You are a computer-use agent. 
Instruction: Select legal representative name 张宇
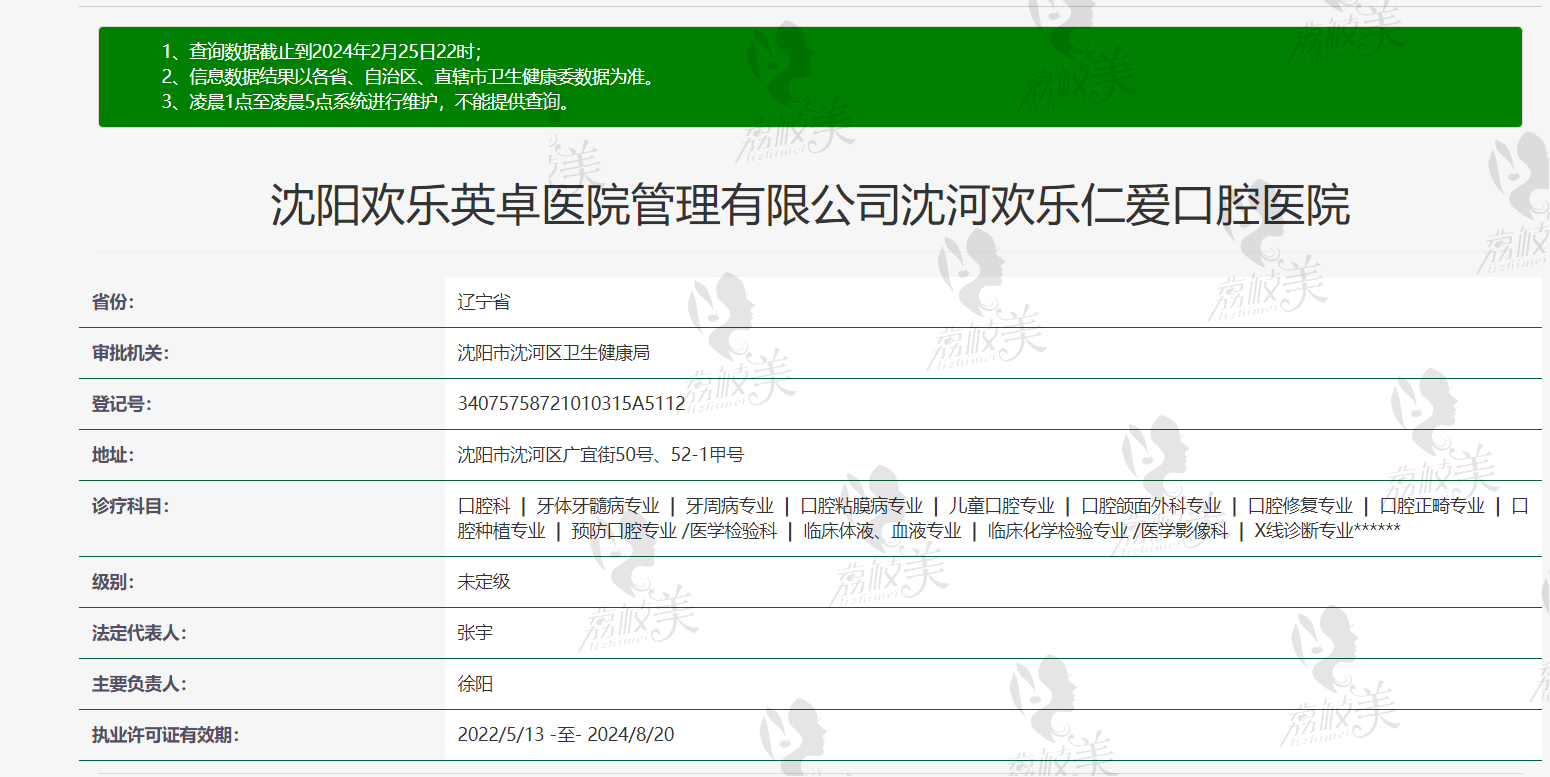(475, 633)
